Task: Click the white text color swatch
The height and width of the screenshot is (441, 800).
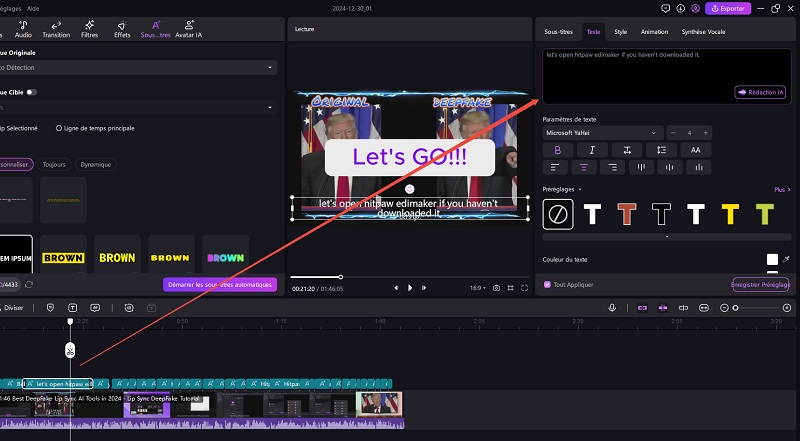Action: click(772, 259)
